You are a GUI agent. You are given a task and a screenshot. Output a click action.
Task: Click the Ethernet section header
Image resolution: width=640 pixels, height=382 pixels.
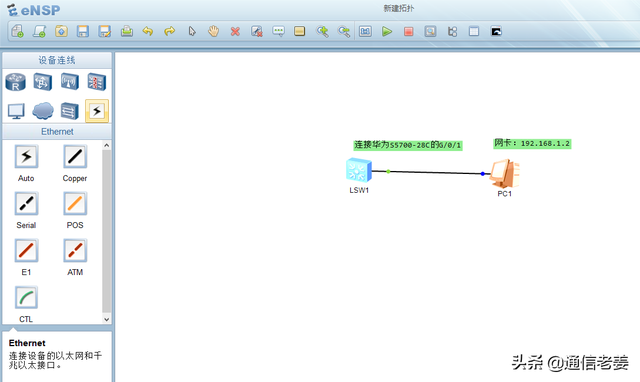click(57, 131)
